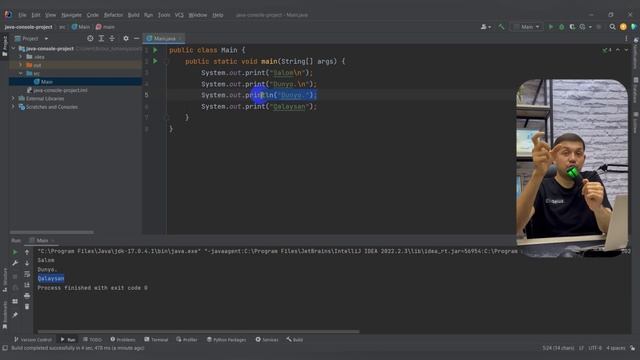Toggle the Project side tool window stripe

click(4, 46)
